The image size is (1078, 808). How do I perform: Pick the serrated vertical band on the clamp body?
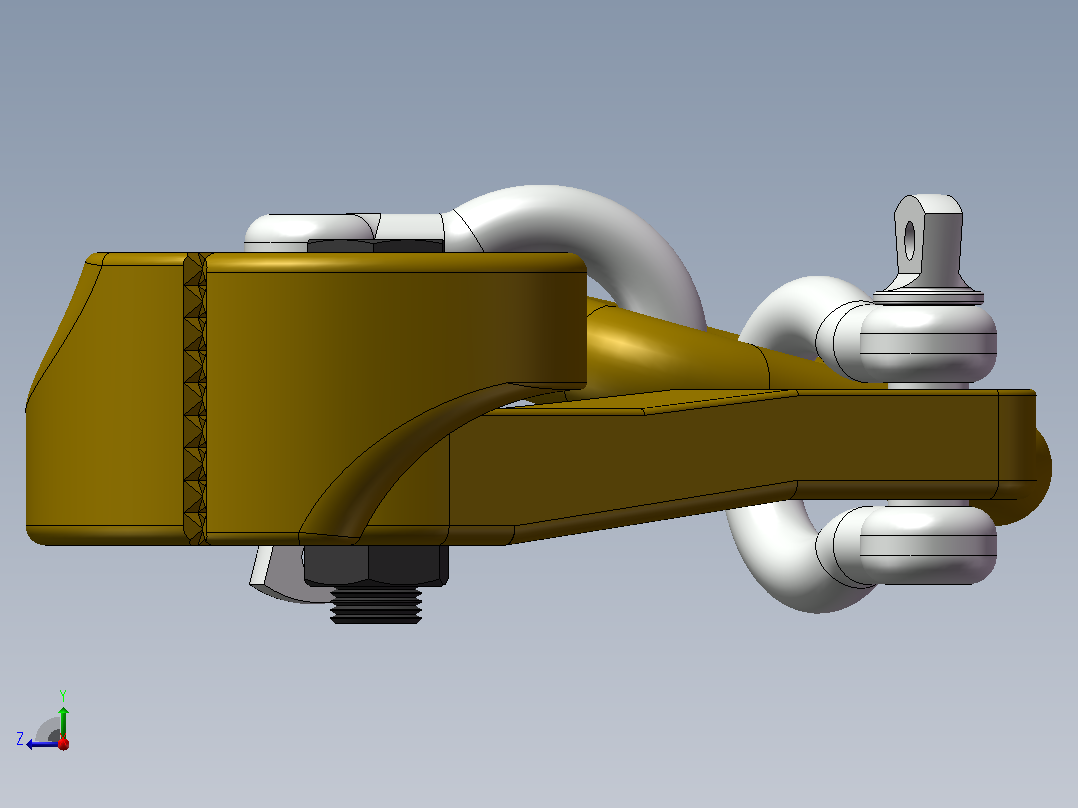pyautogui.click(x=195, y=399)
